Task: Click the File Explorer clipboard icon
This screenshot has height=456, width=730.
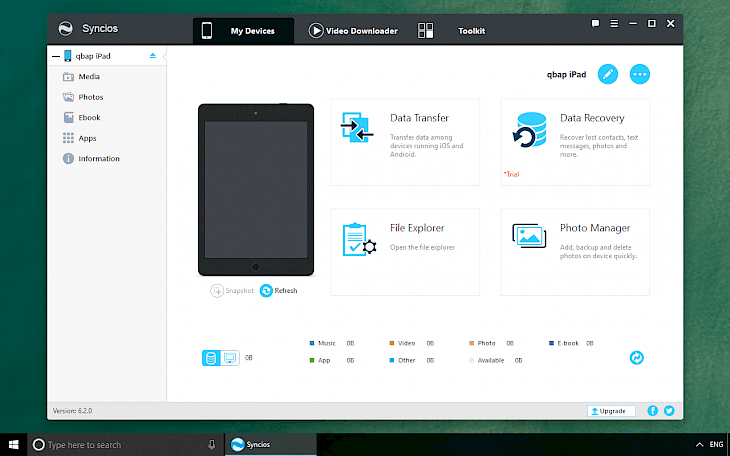Action: point(359,239)
